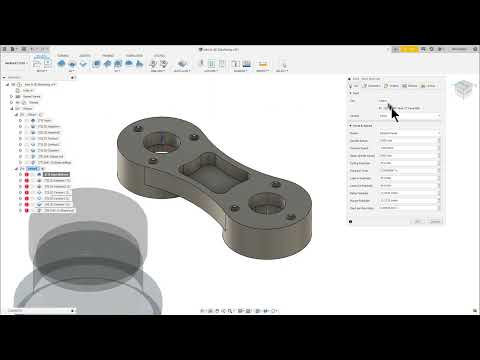Screen dimensions: 480x360
Task: Click the Tool Select button in dialog
Action: tap(384, 101)
